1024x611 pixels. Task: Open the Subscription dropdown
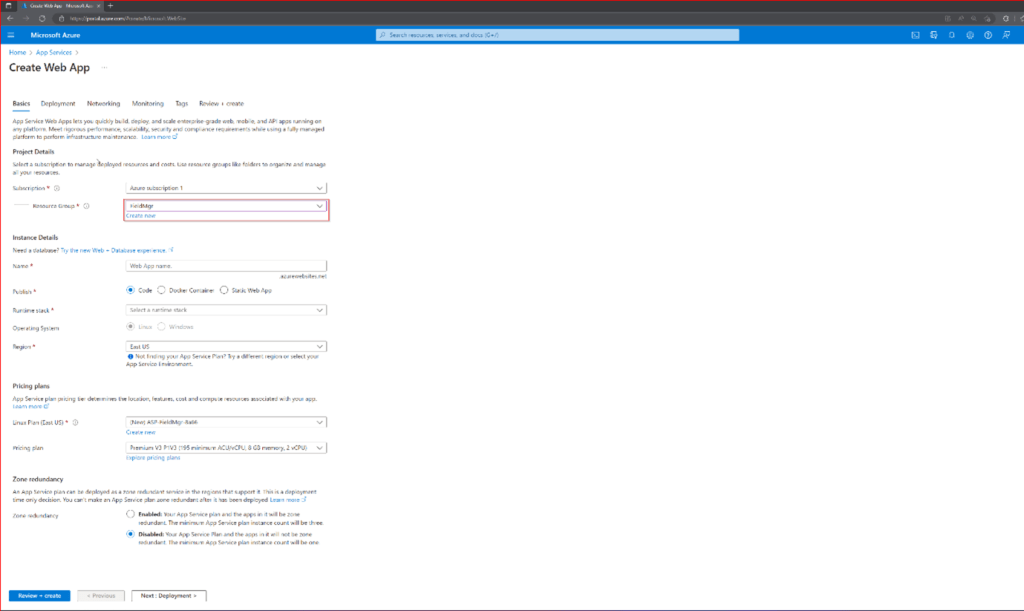pos(226,188)
